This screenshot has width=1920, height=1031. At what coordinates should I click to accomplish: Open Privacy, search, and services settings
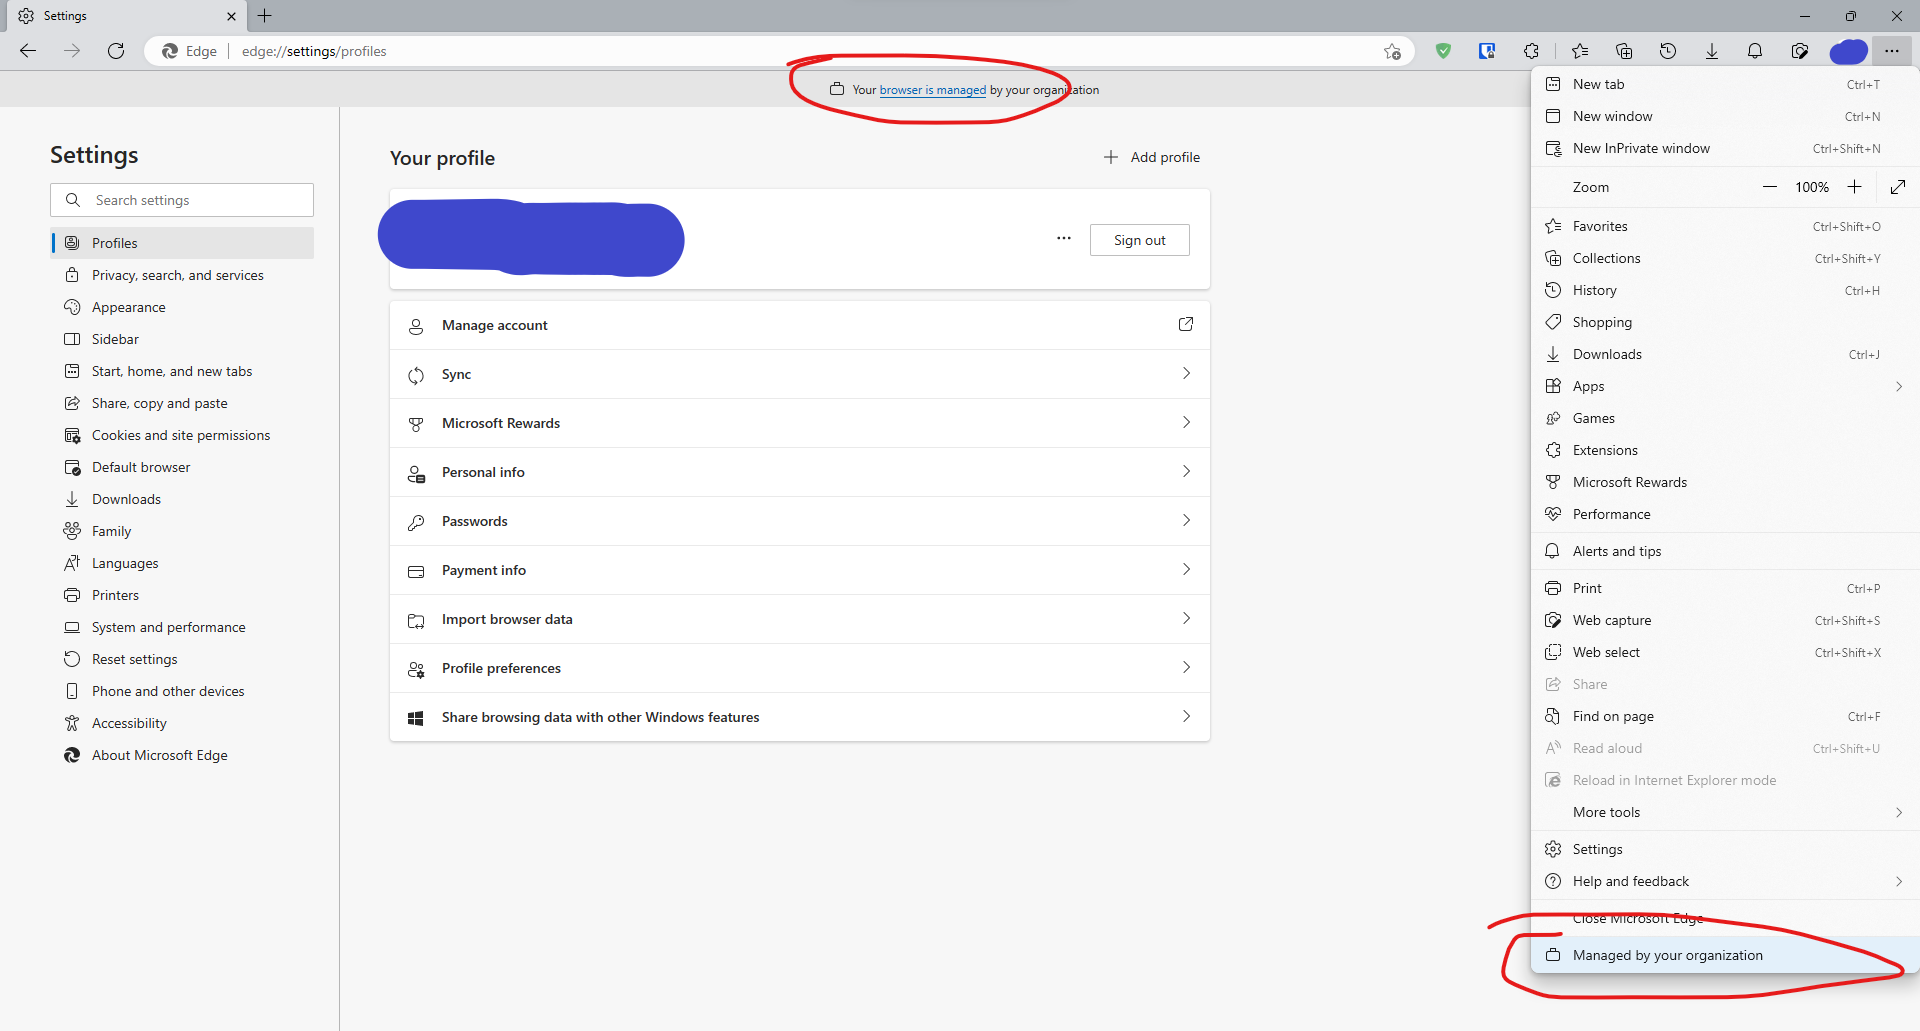click(182, 275)
